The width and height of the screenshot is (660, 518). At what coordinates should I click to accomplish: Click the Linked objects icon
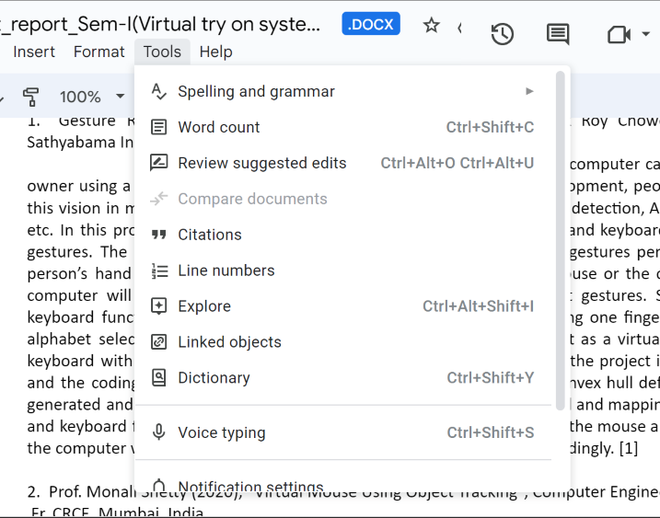coord(158,342)
